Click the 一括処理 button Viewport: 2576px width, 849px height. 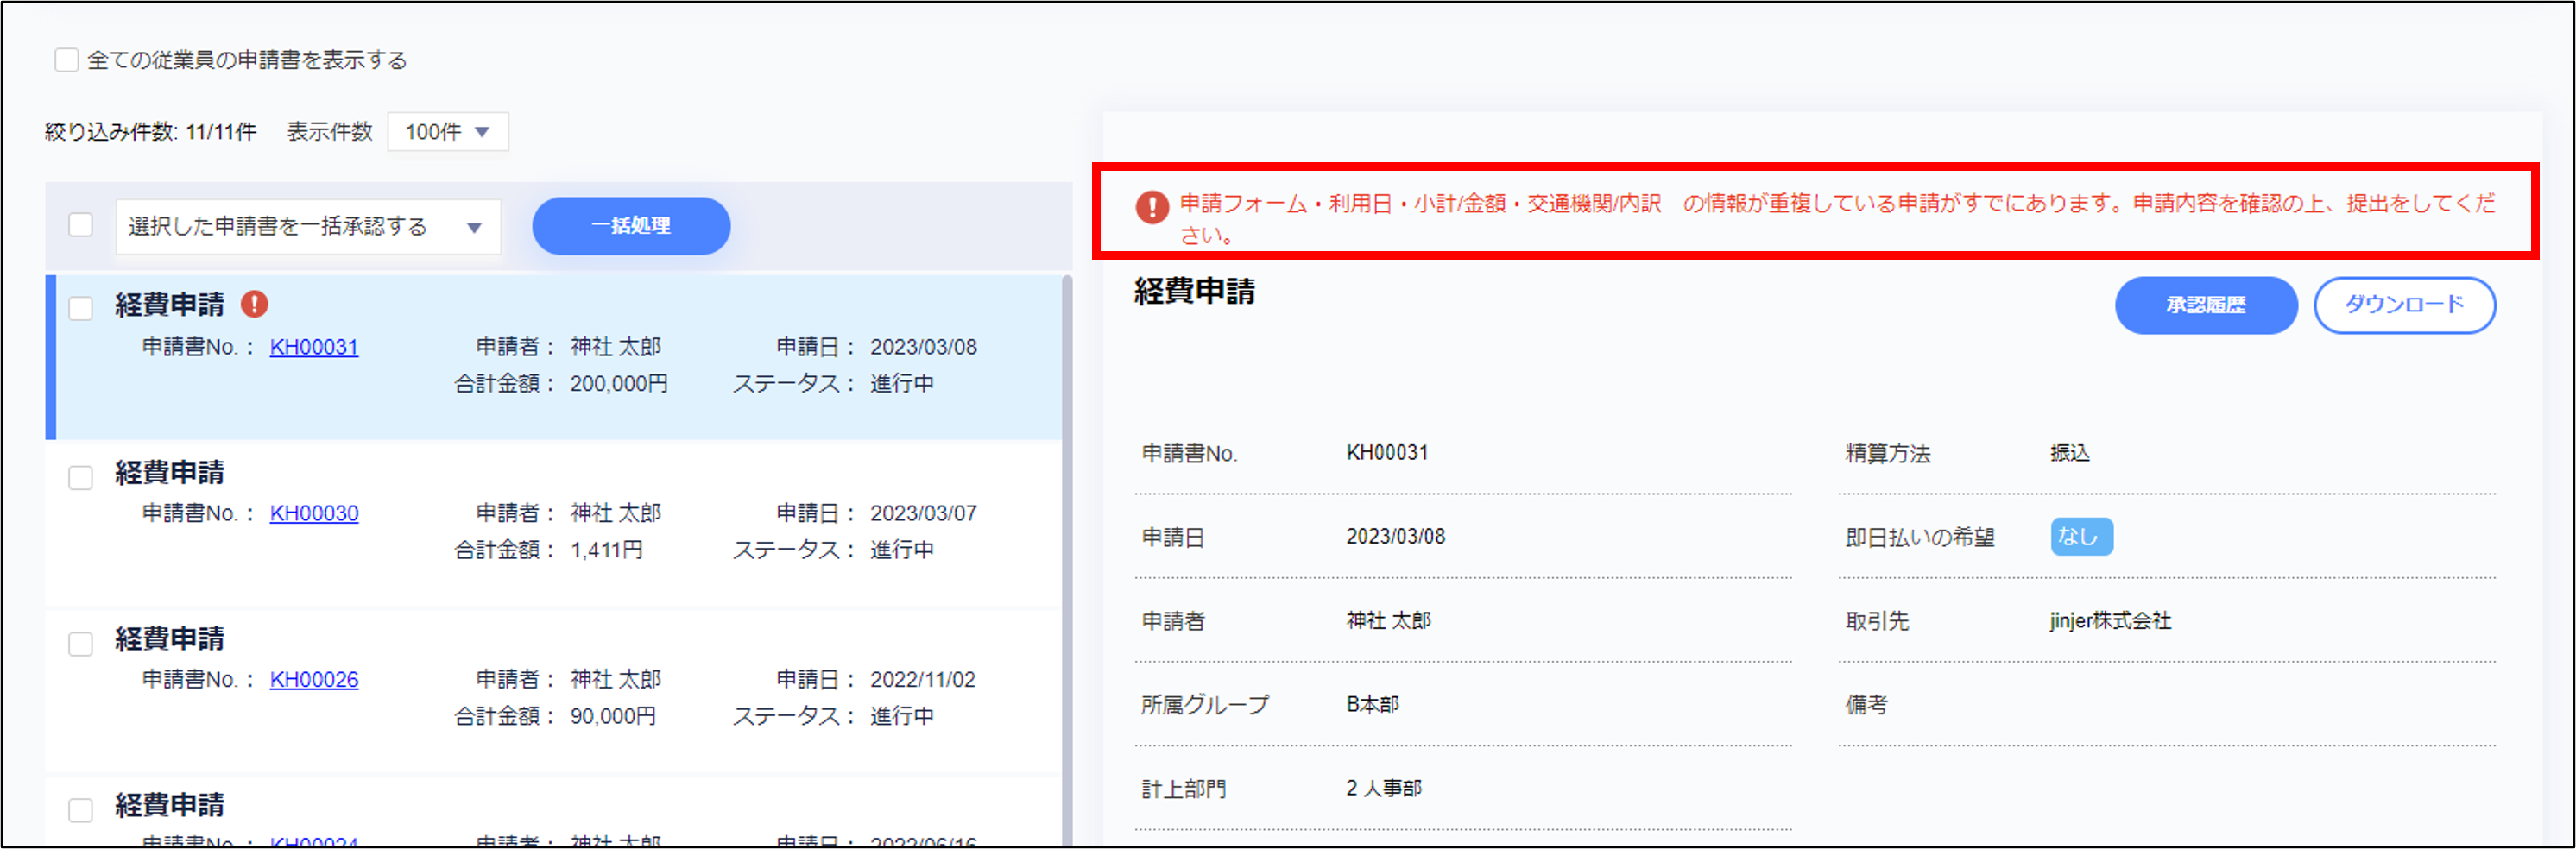click(x=631, y=226)
